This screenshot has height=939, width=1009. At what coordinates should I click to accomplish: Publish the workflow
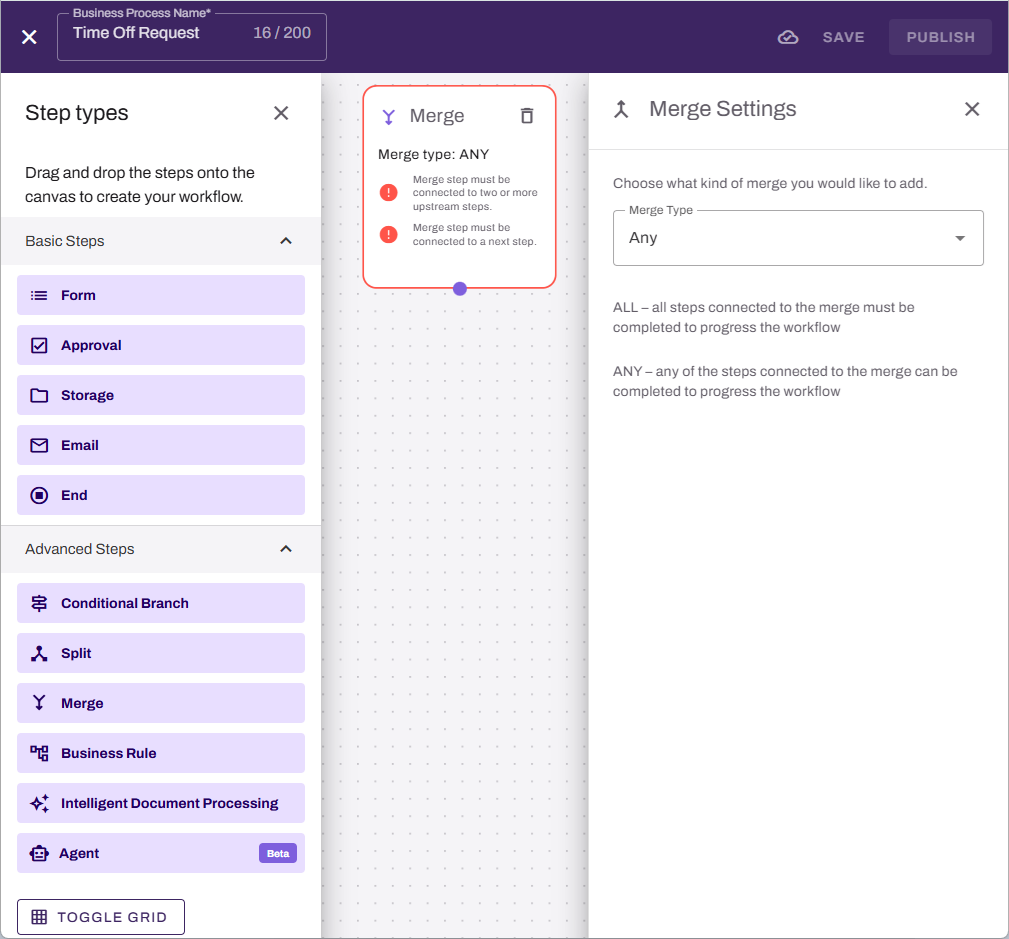(x=940, y=37)
